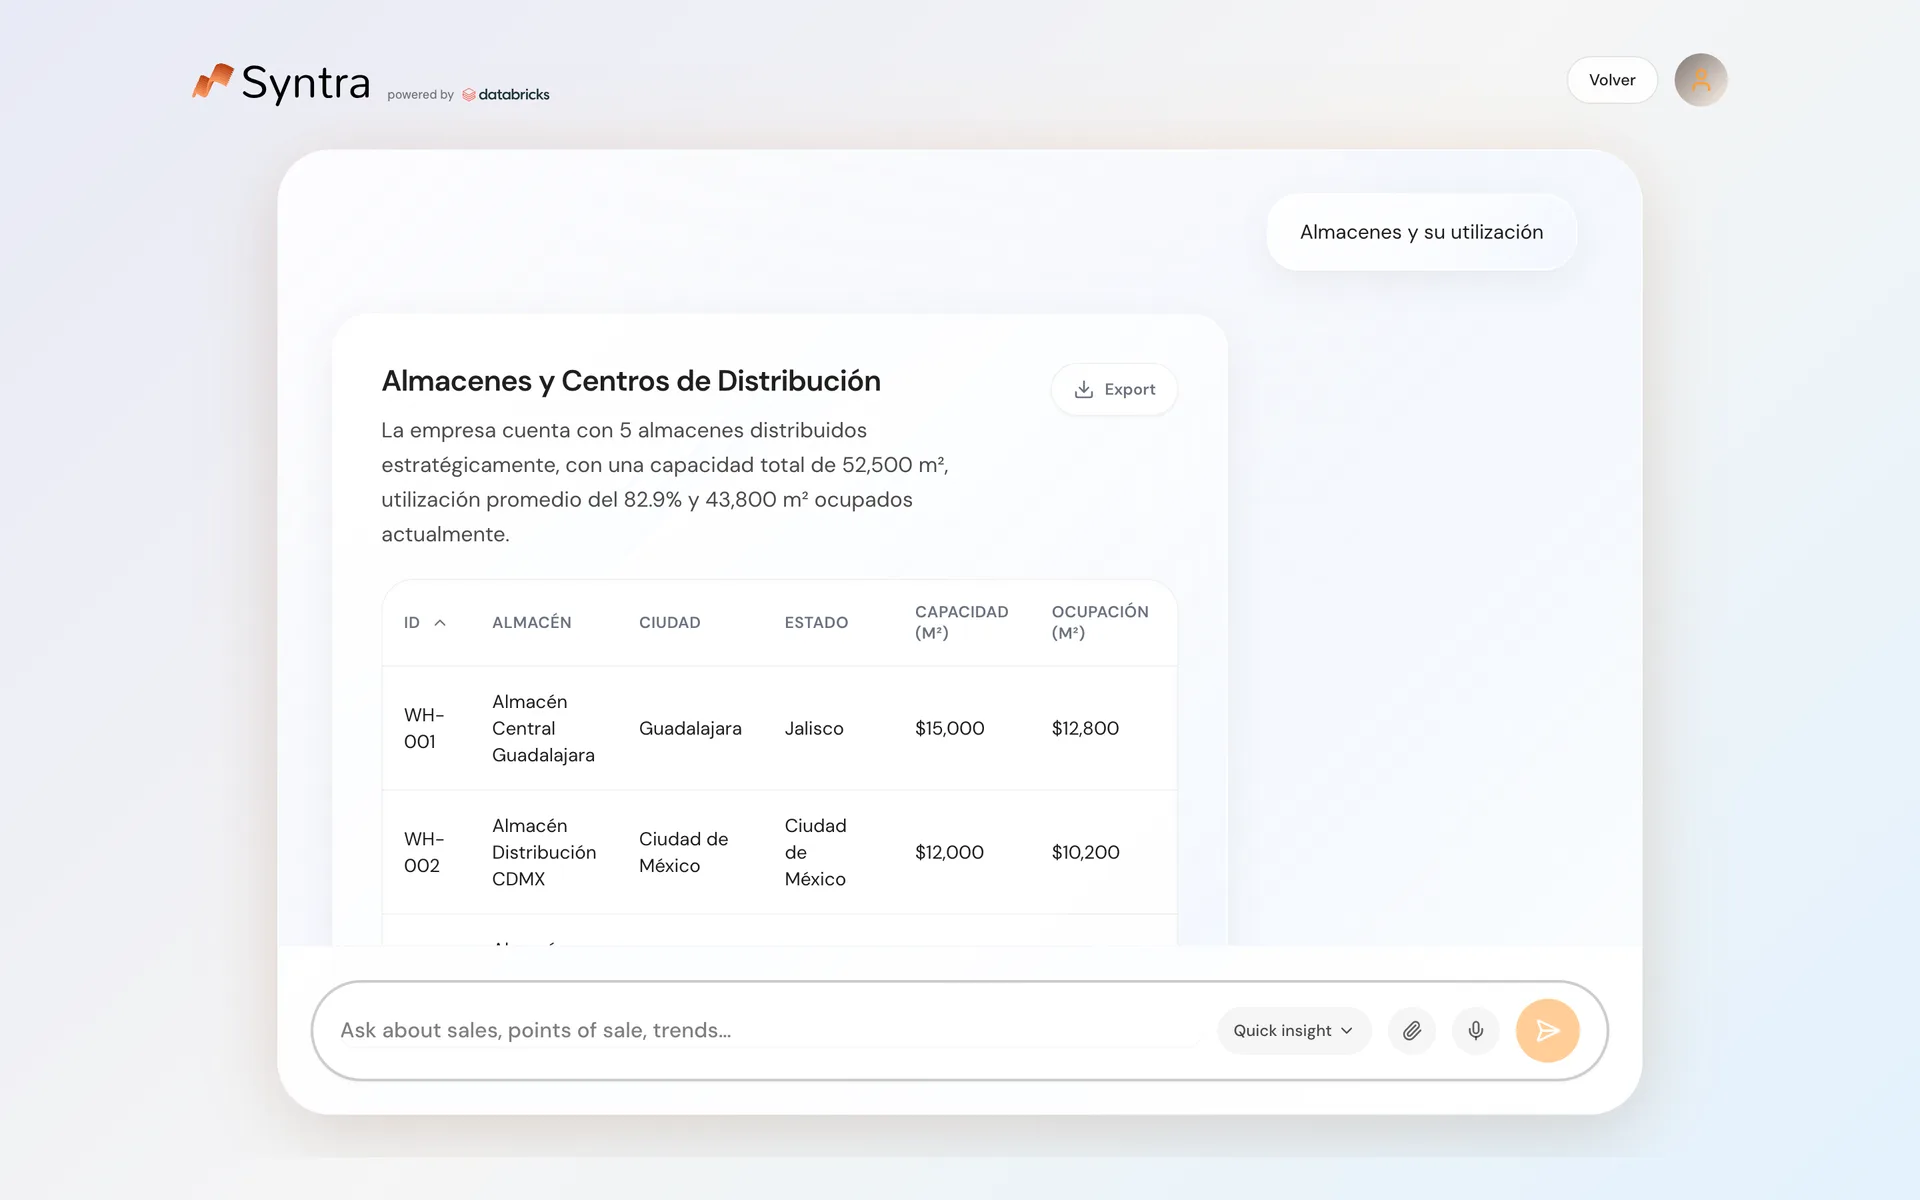Click the 'Almacenes y su utilización' message bubble
This screenshot has height=1200, width=1920.
1421,232
